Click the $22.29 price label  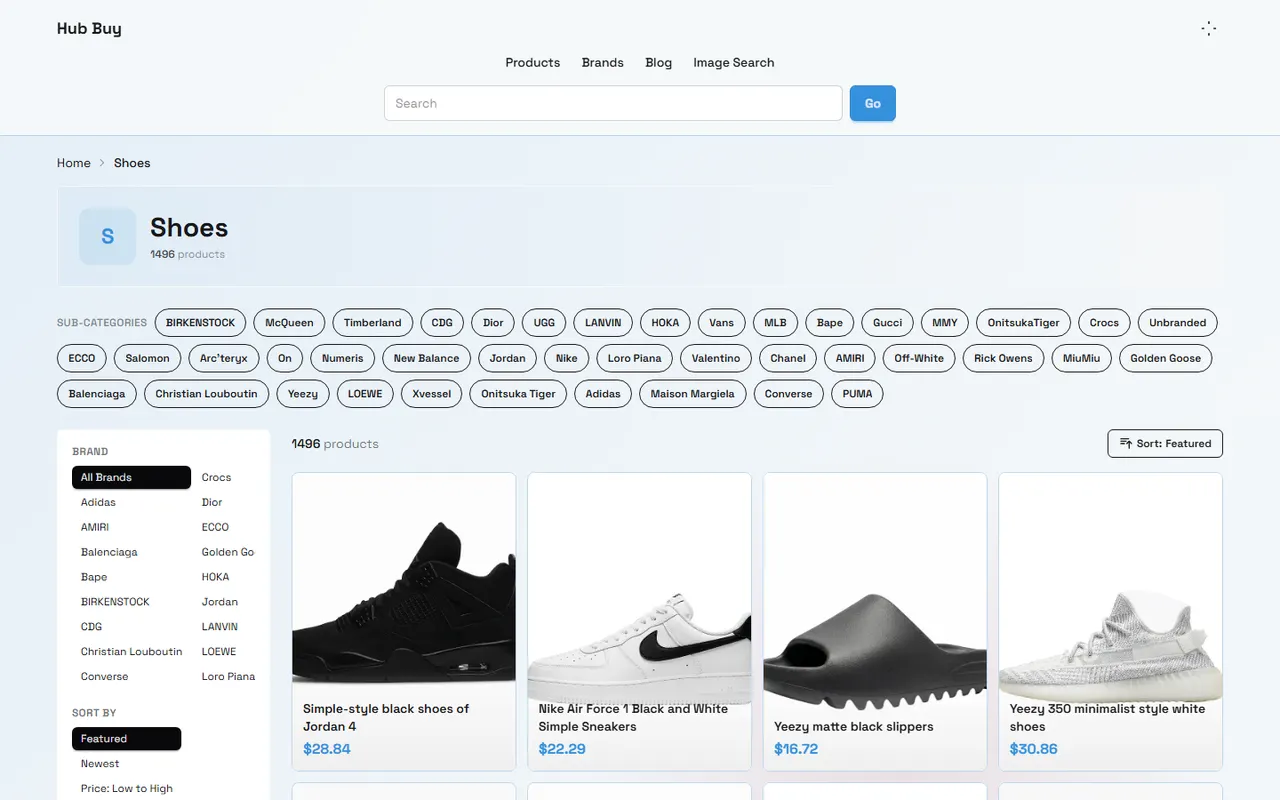point(562,749)
